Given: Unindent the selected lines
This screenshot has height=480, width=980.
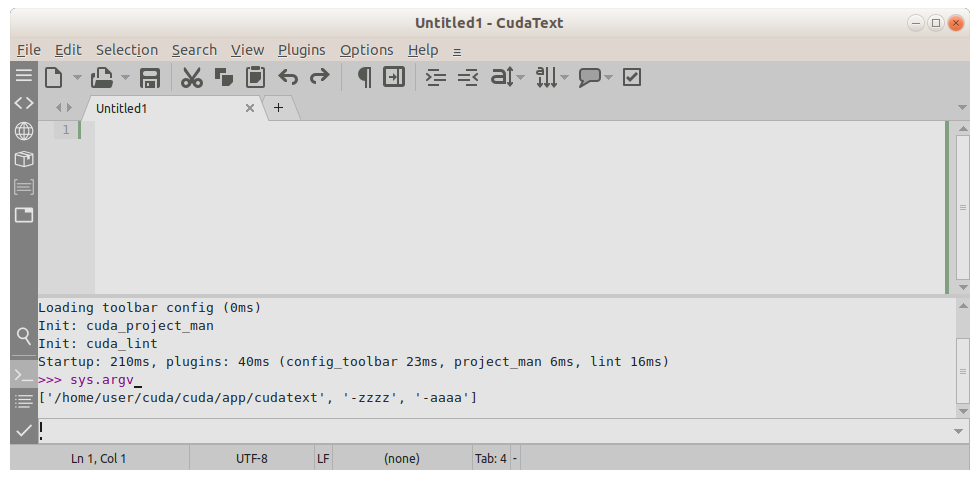Looking at the screenshot, I should 468,78.
